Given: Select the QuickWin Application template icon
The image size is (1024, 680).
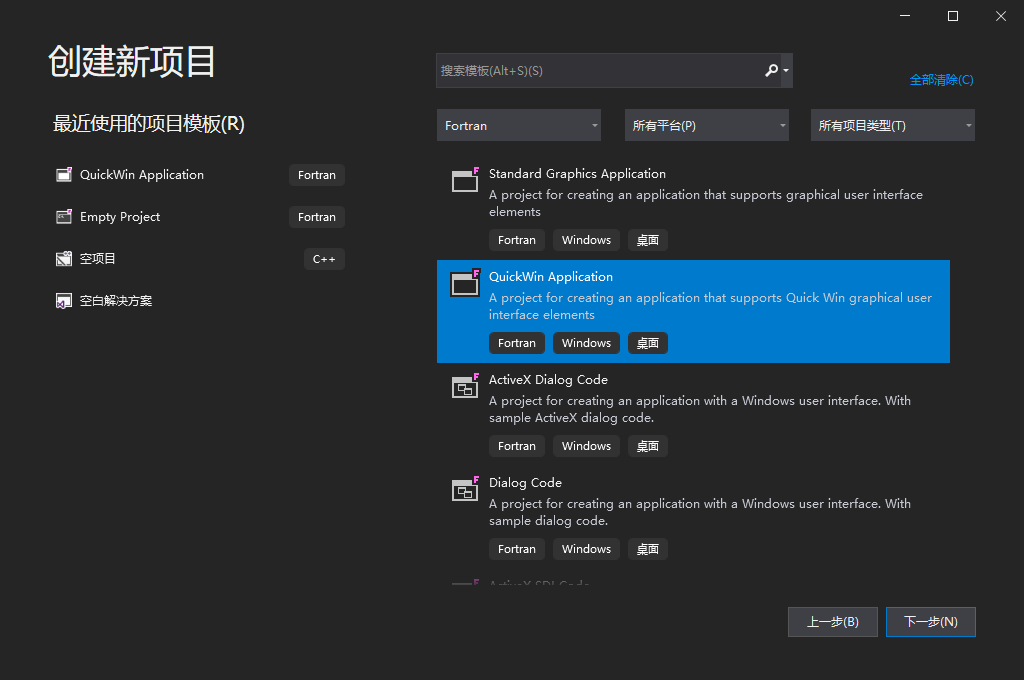Looking at the screenshot, I should pos(464,283).
